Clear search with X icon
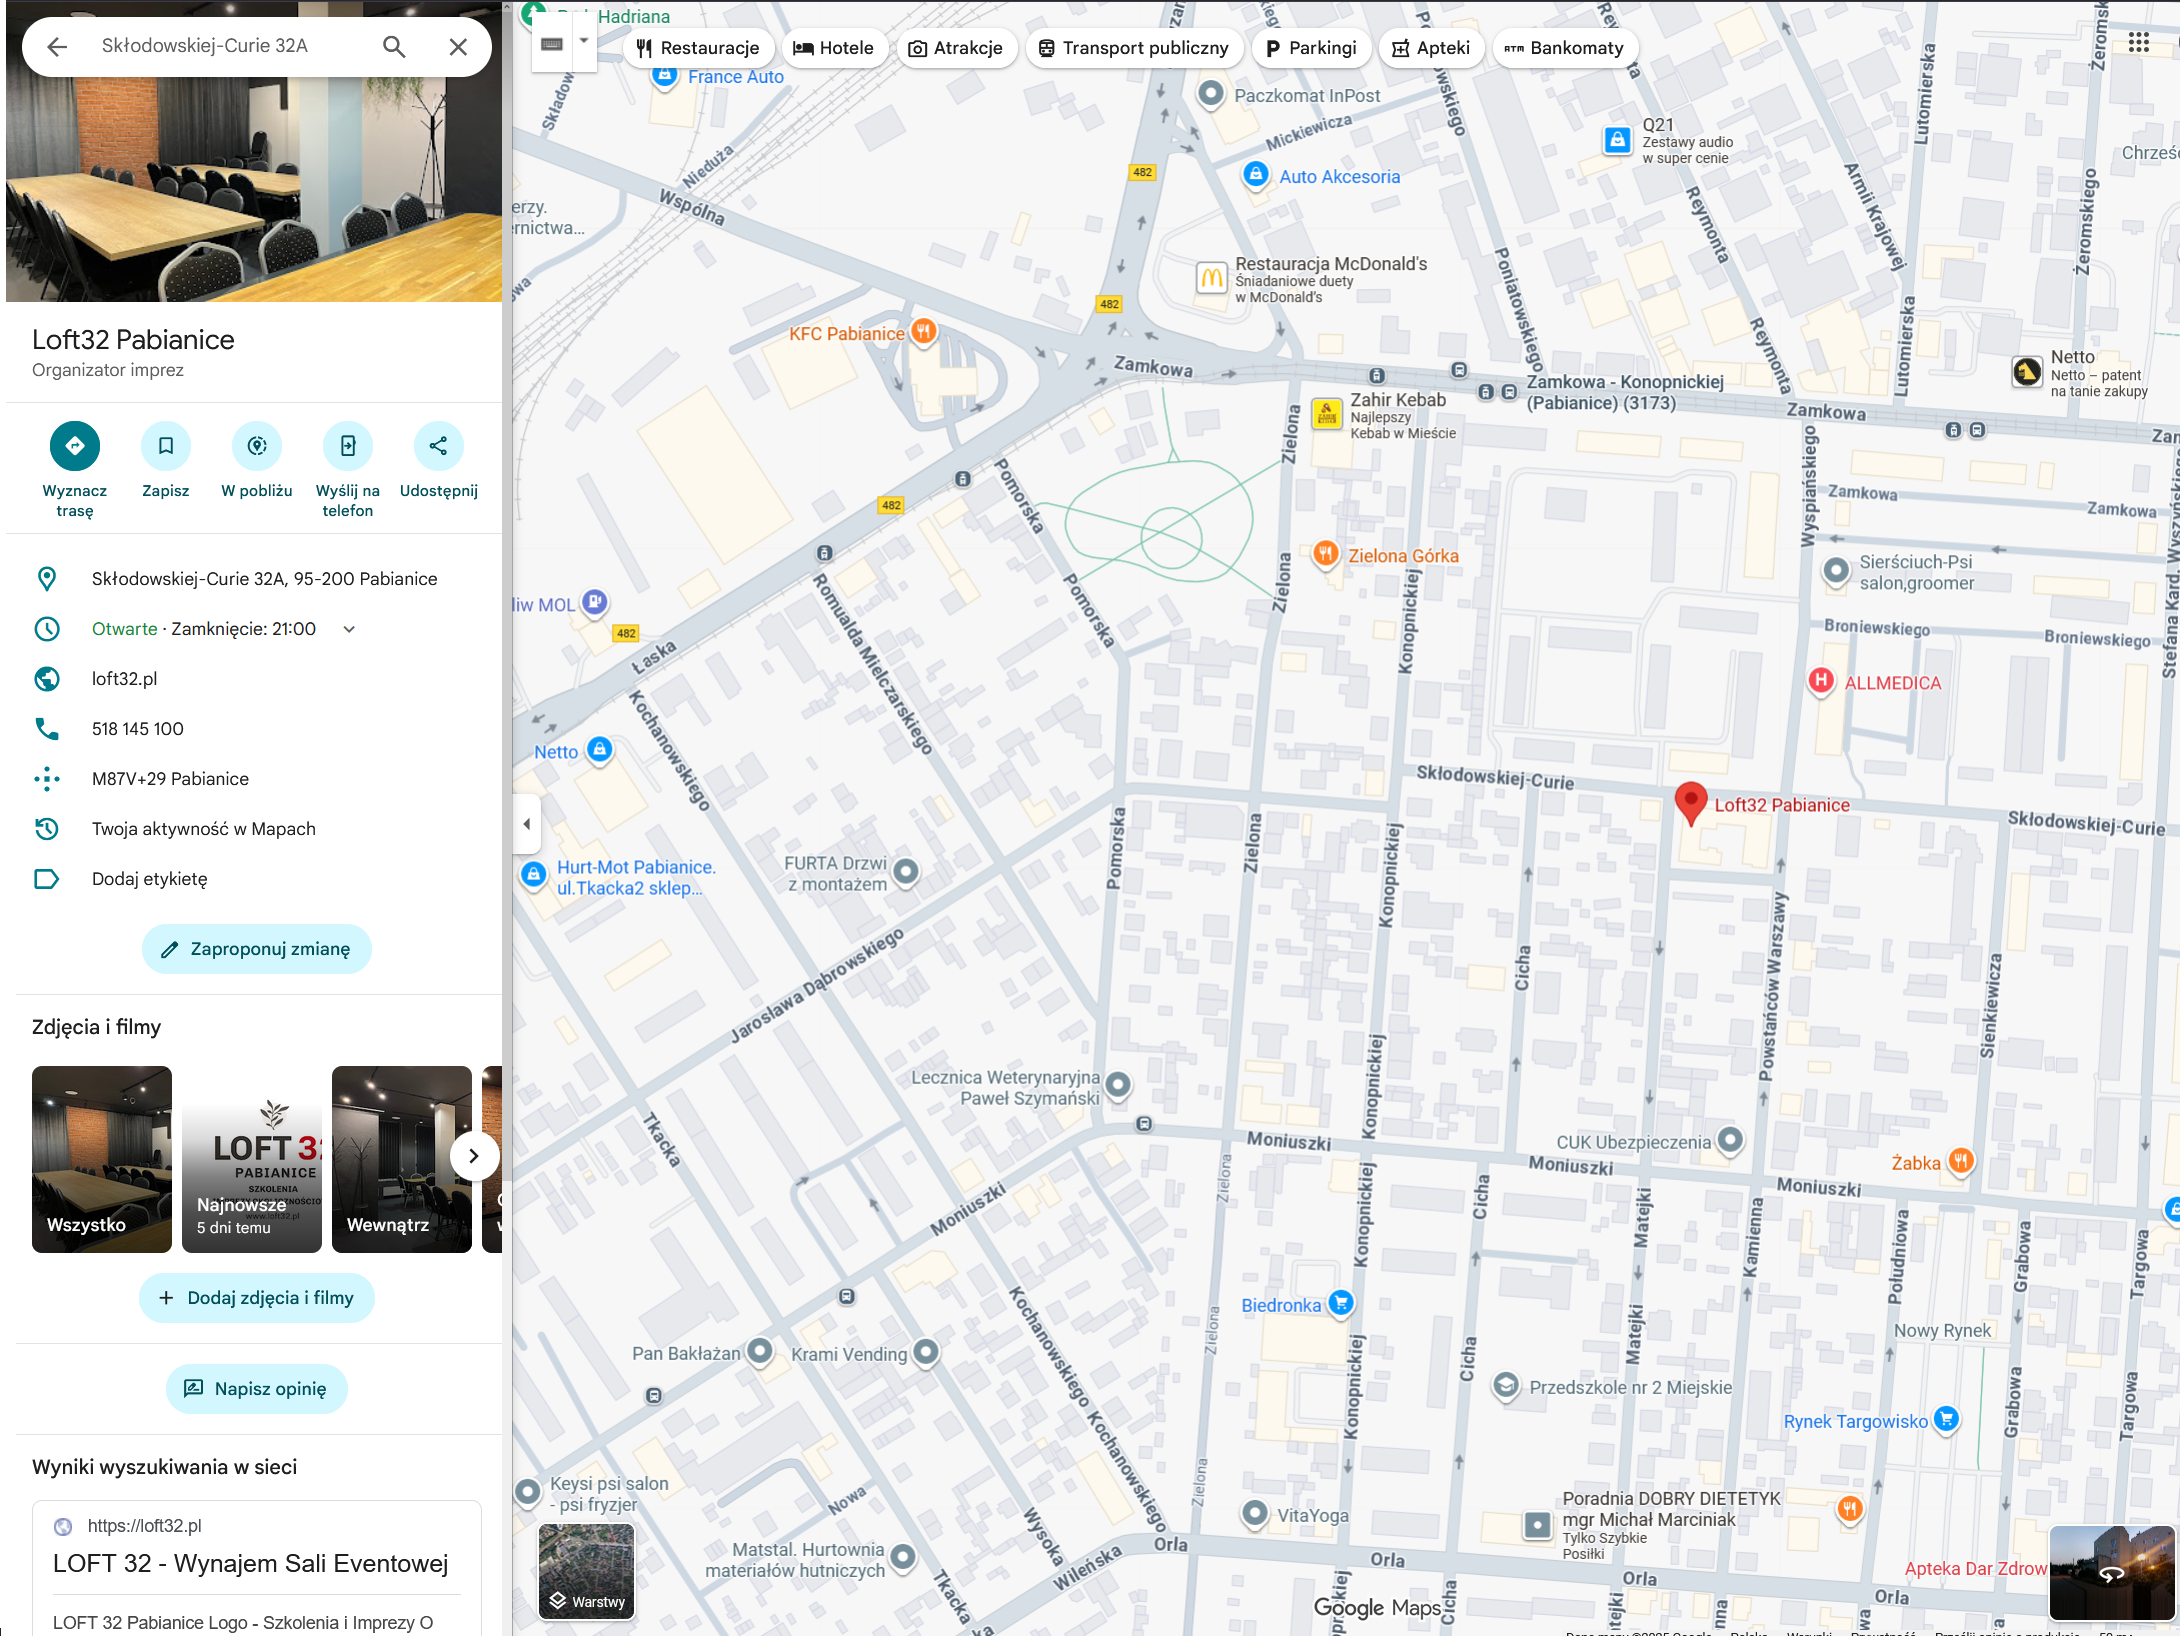 [x=458, y=46]
